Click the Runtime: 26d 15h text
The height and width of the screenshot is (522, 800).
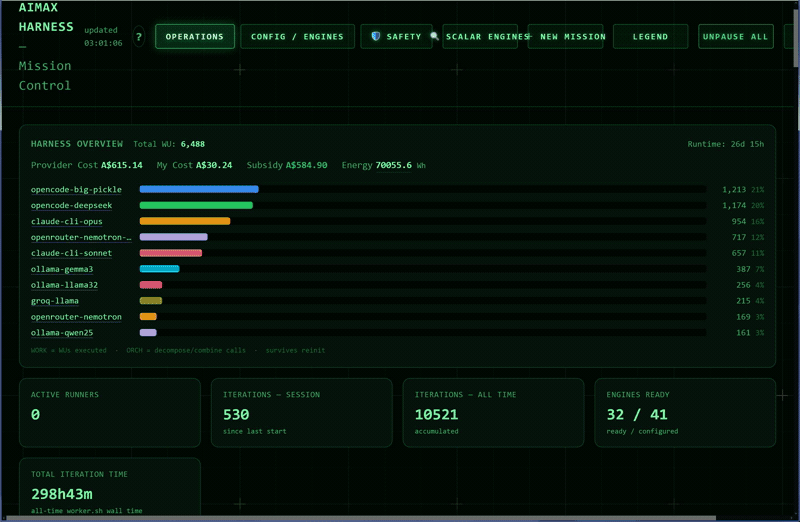726,144
